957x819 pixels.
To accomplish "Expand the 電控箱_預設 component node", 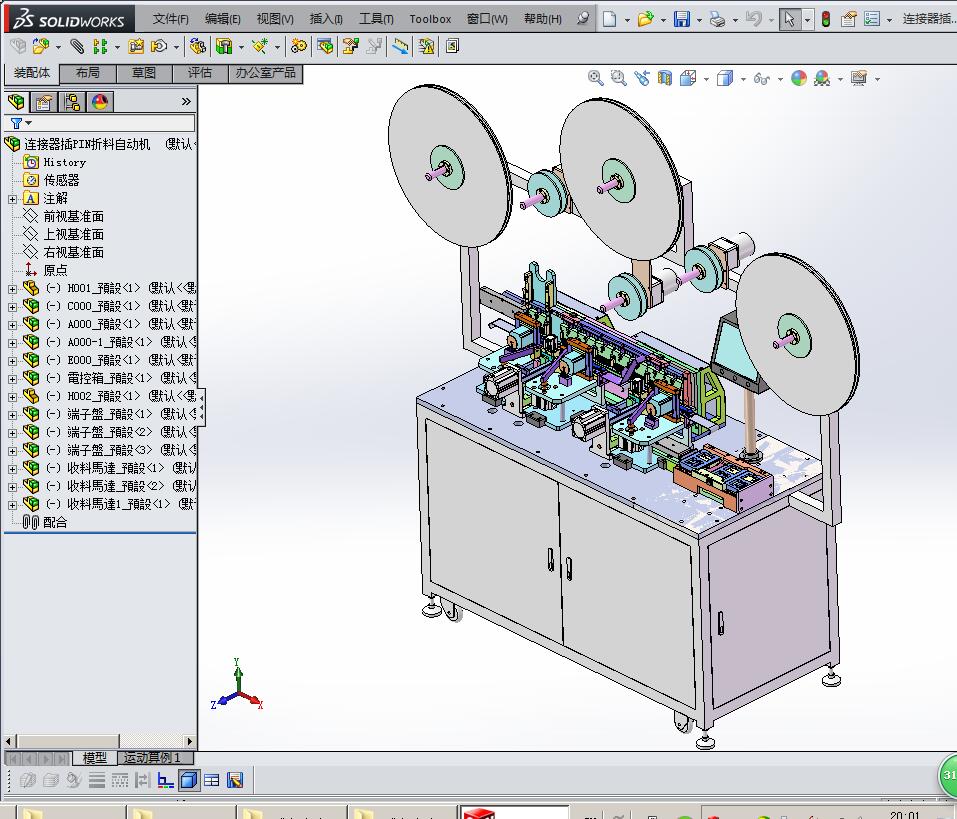I will [x=12, y=379].
